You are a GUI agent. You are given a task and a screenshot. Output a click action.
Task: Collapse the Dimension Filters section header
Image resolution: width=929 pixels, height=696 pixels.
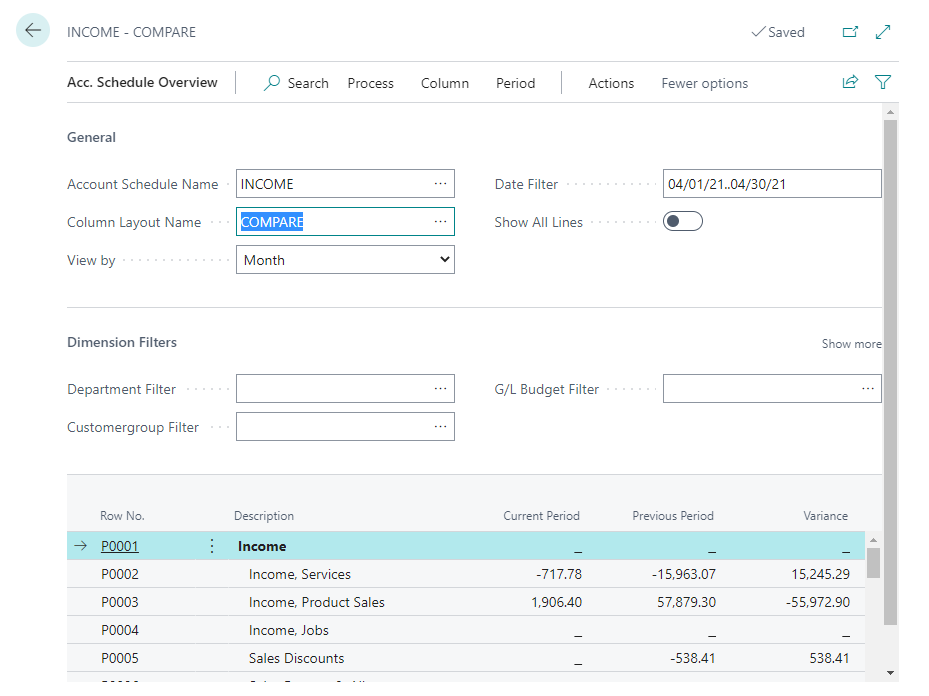pos(122,342)
